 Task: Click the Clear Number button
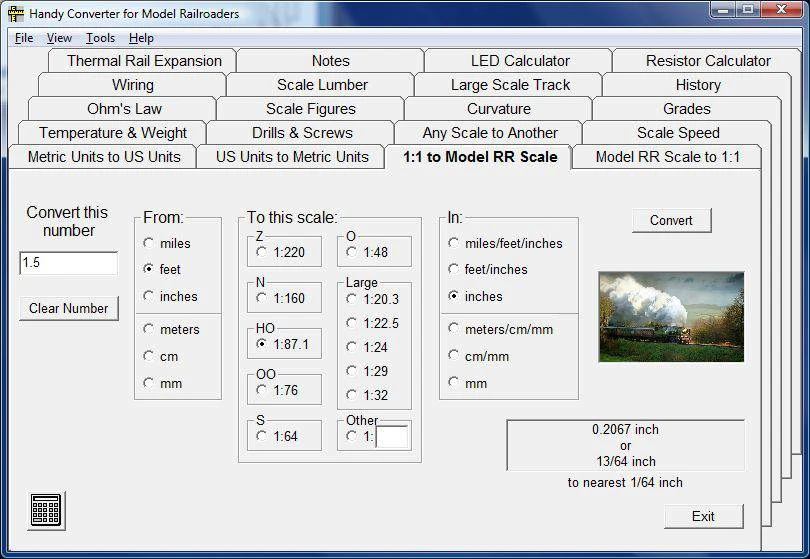point(69,308)
